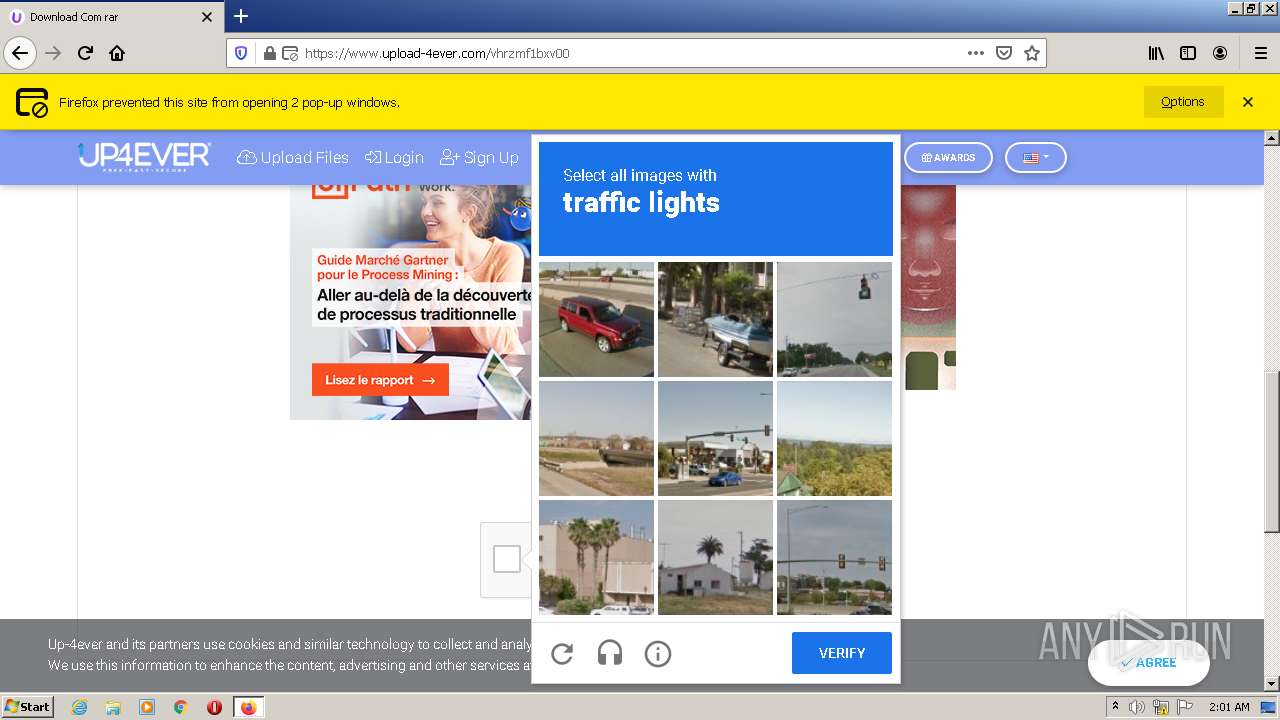Select the white house with palm image
Image resolution: width=1280 pixels, height=720 pixels.
point(715,557)
